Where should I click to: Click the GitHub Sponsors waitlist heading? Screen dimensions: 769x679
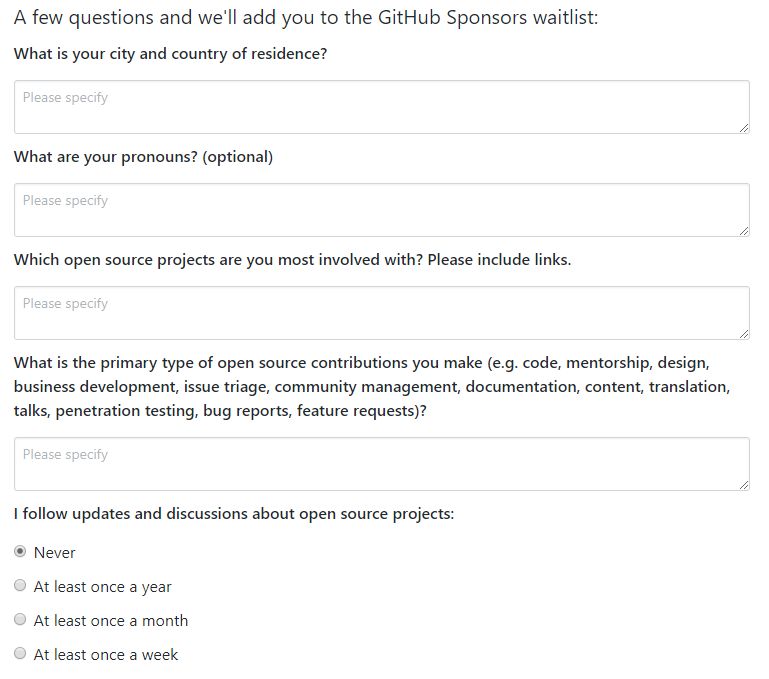pyautogui.click(x=306, y=18)
